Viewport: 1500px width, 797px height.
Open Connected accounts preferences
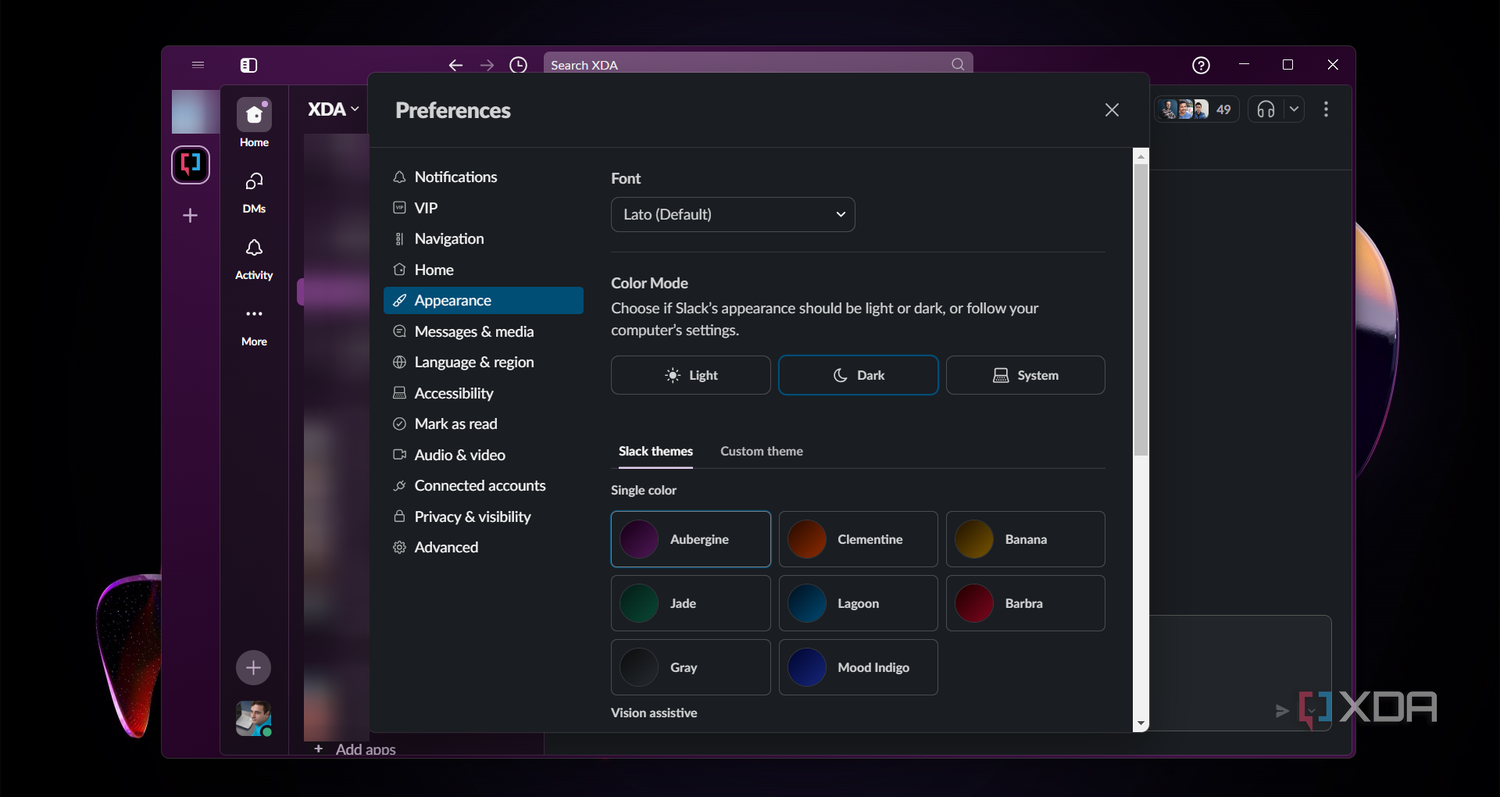(484, 486)
